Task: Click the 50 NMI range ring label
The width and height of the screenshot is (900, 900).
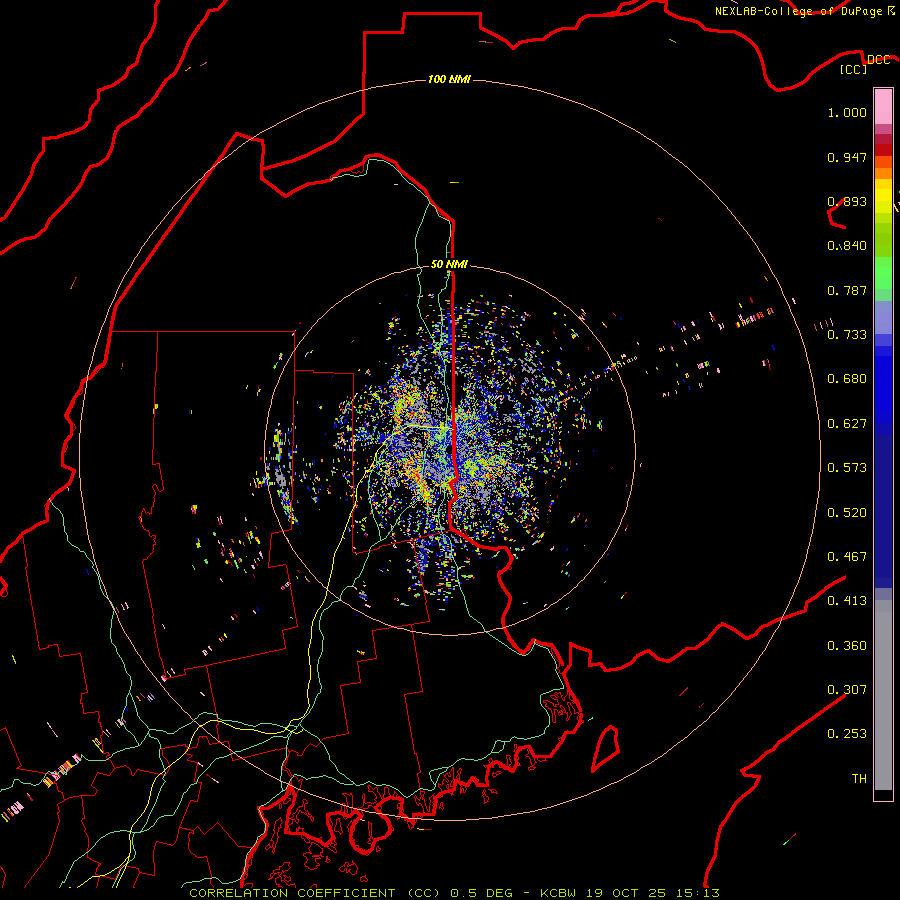Action: pyautogui.click(x=449, y=264)
